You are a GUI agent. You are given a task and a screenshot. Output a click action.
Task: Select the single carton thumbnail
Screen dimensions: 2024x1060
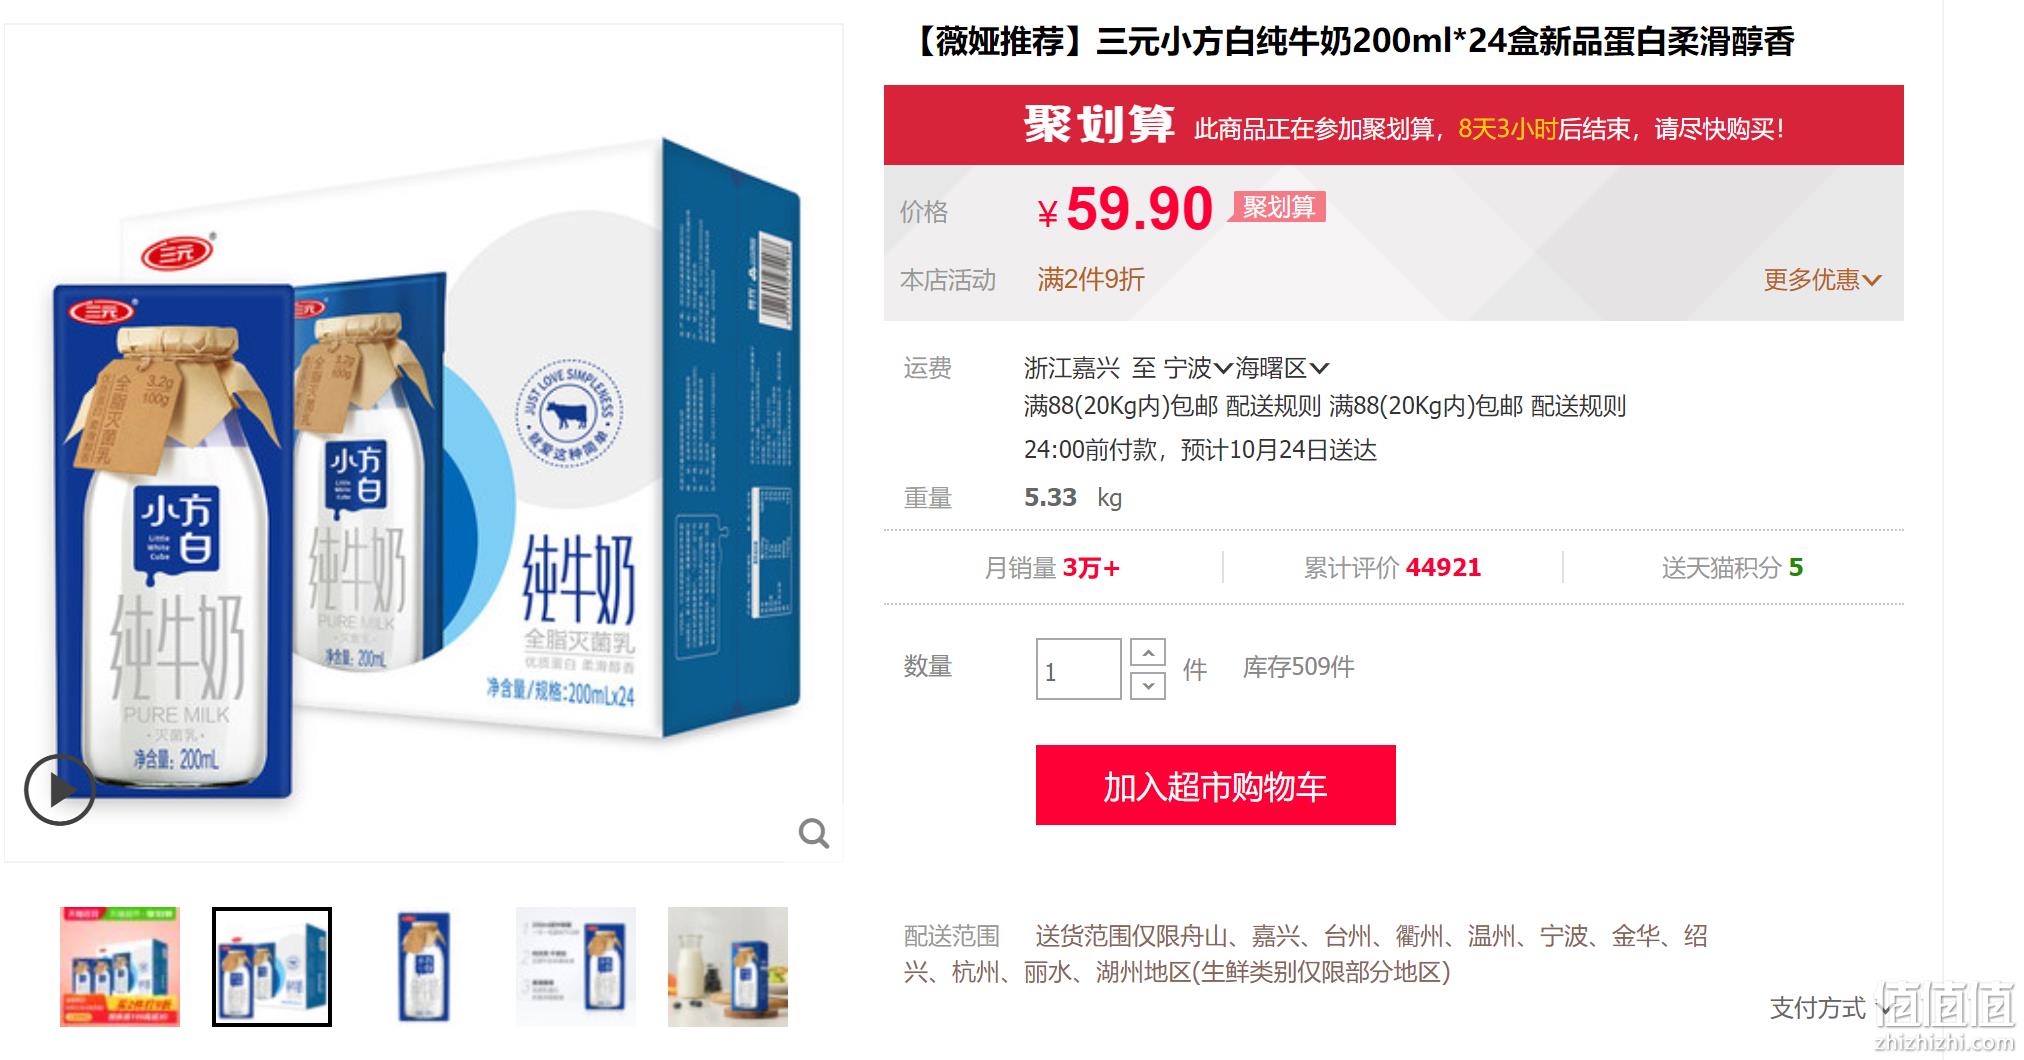coord(424,967)
